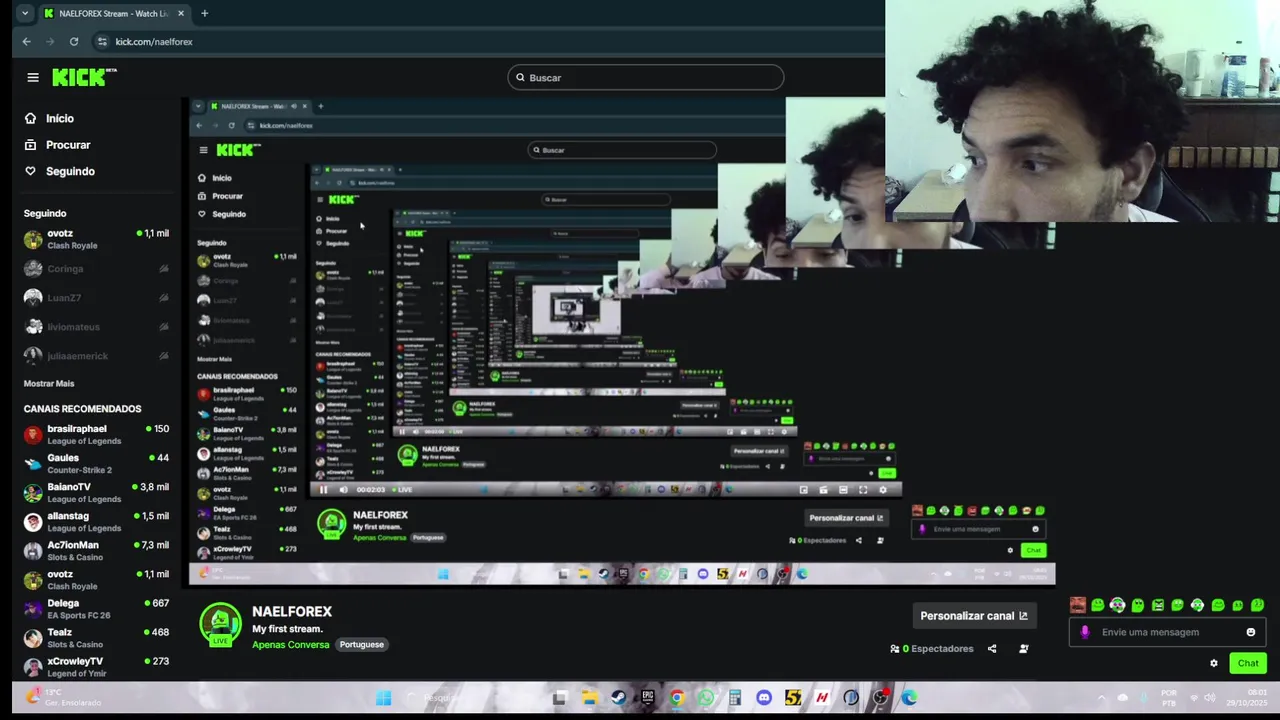Click the Envie uma mensagem chat input
Screen dimensions: 1280x720
1167,632
